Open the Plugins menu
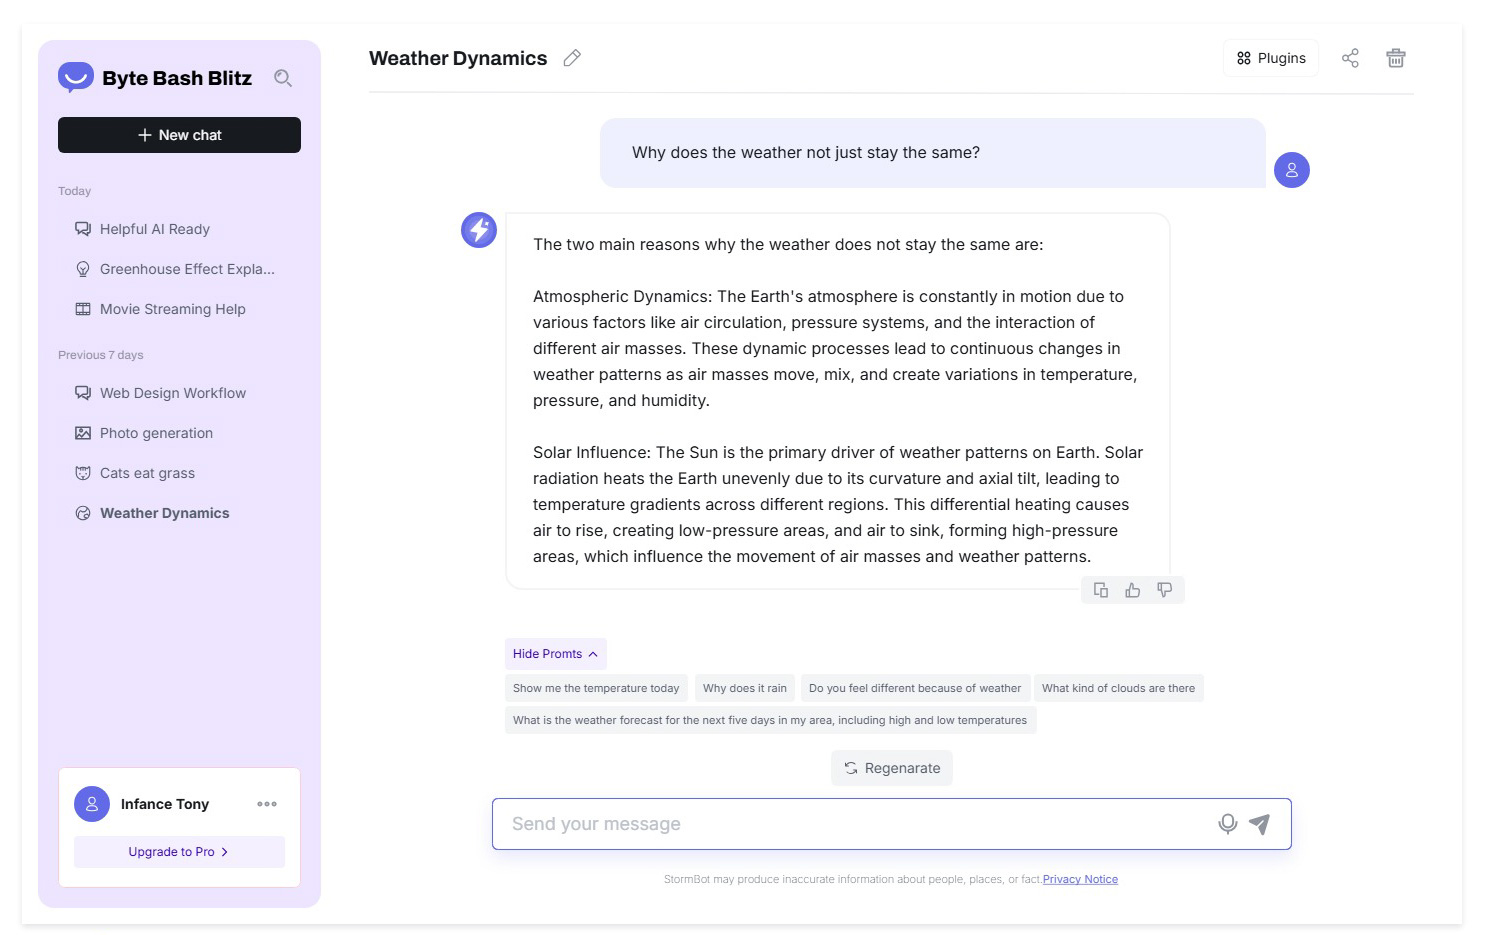This screenshot has width=1486, height=935. 1271,58
